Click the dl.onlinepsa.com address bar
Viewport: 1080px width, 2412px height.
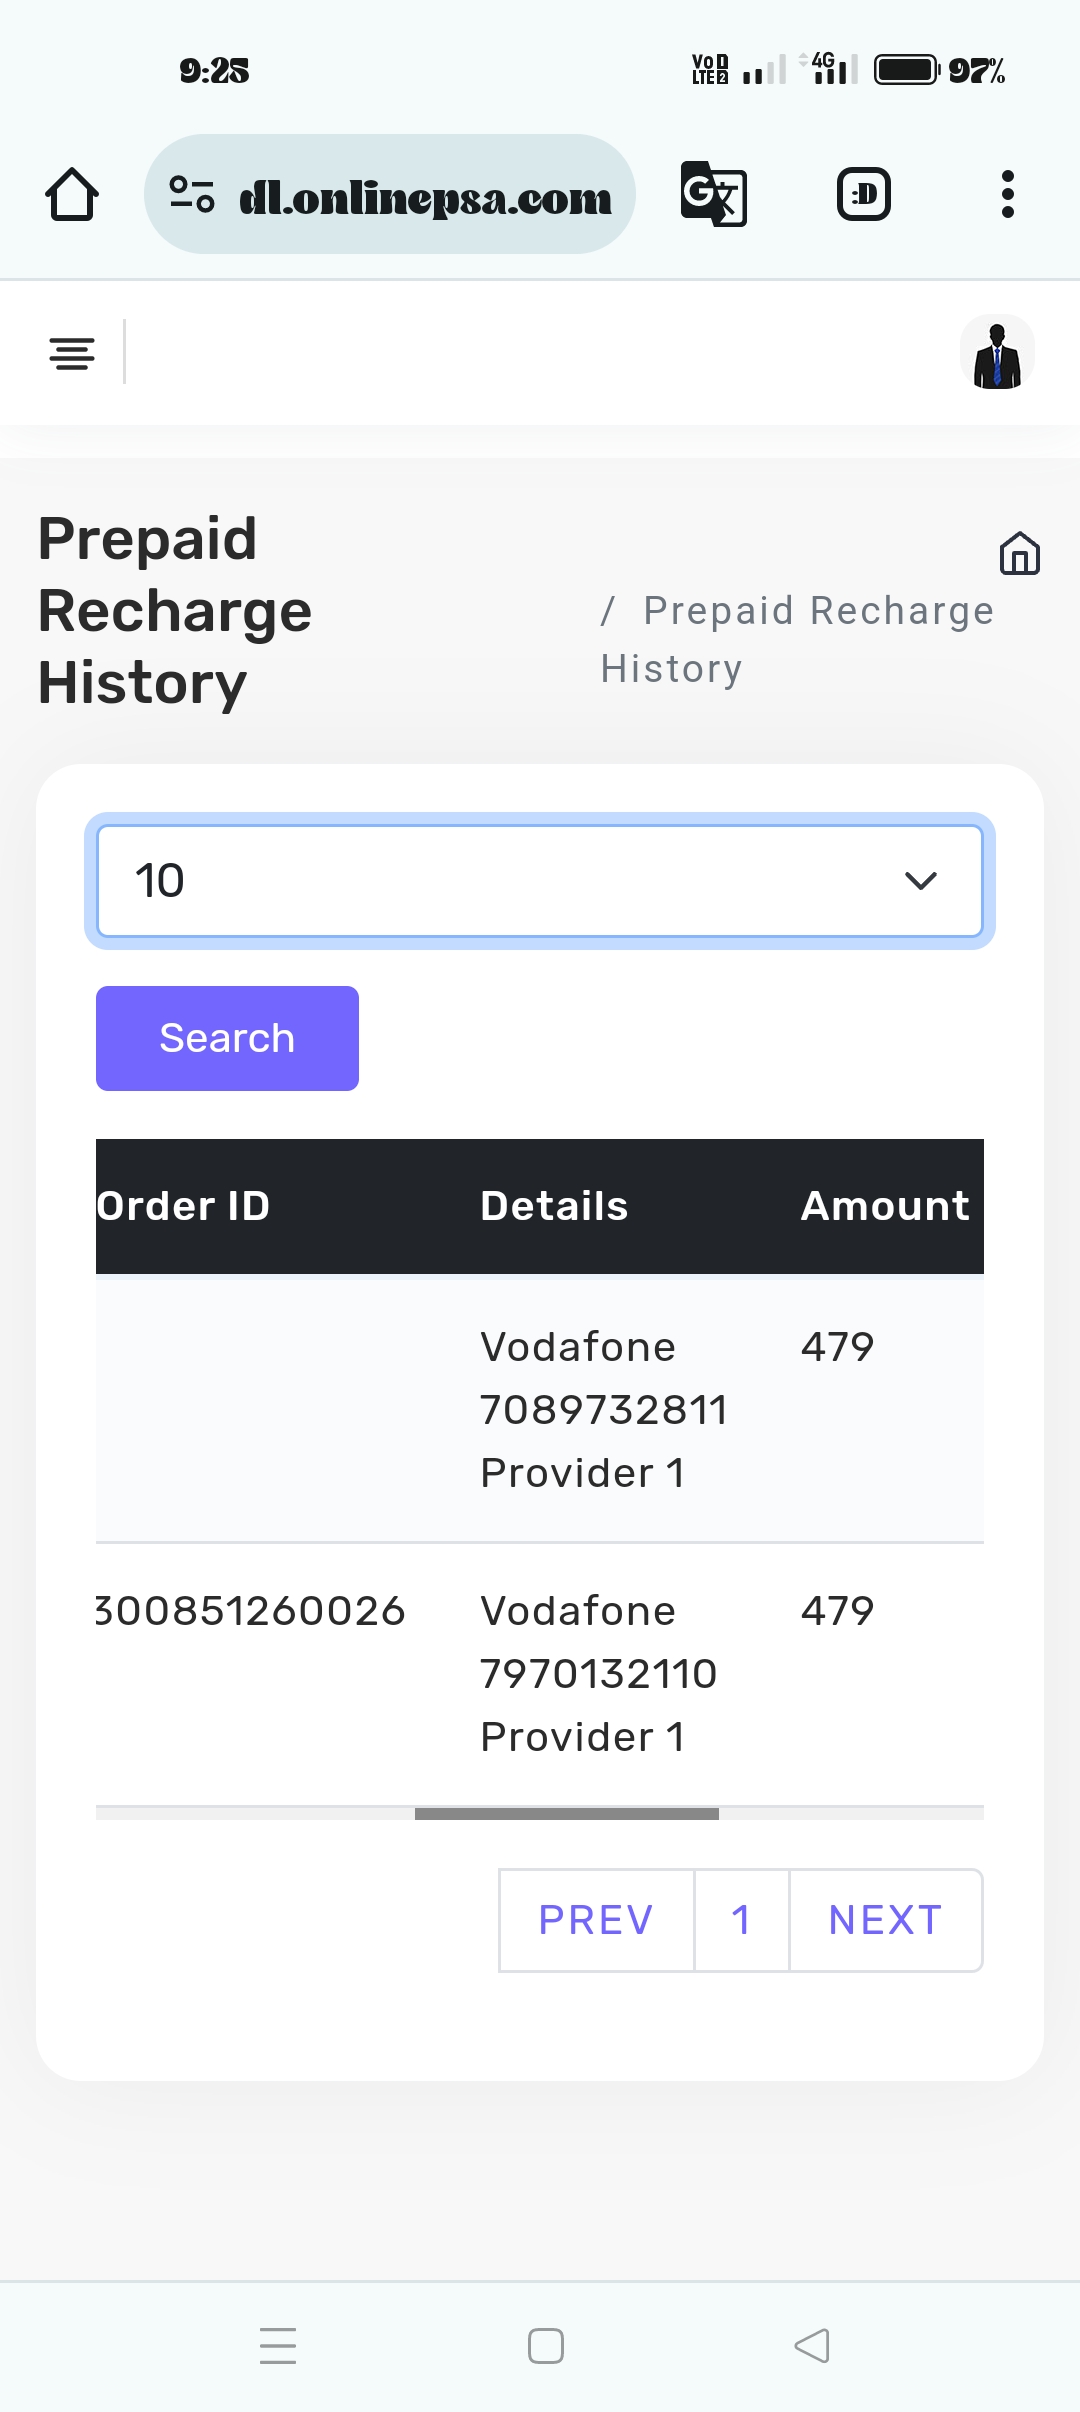425,196
